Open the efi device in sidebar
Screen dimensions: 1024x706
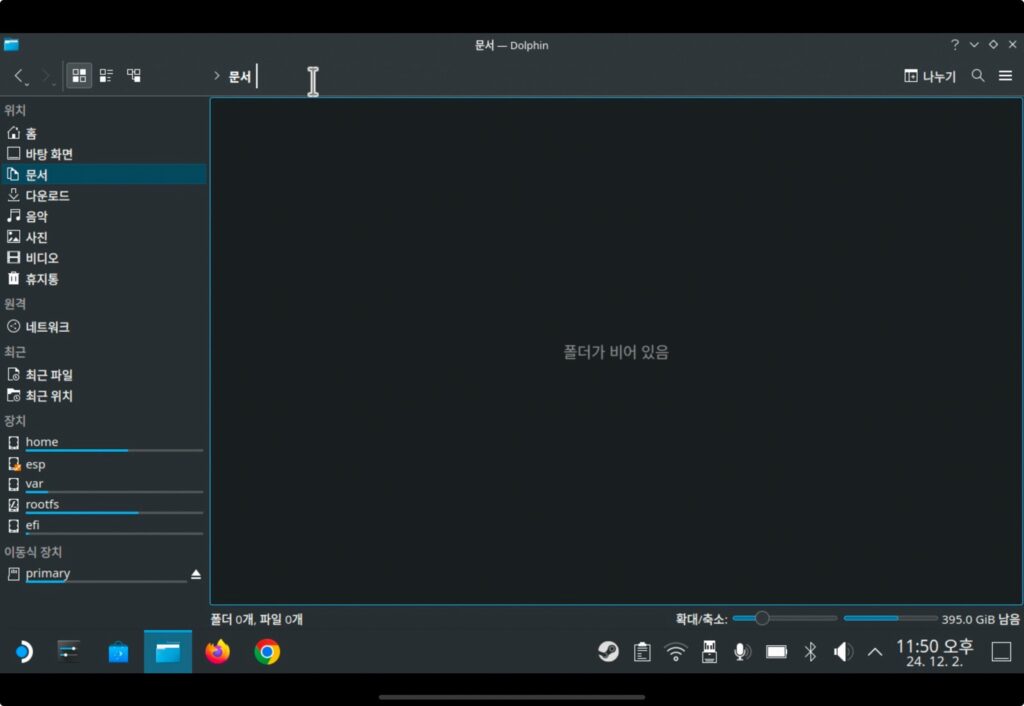click(104, 526)
